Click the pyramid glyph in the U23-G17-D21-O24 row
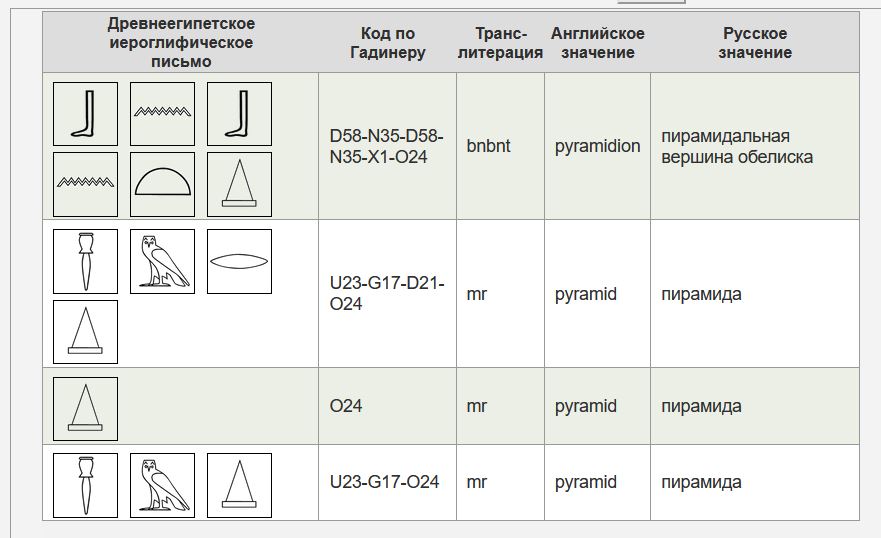The height and width of the screenshot is (538, 881). click(85, 332)
